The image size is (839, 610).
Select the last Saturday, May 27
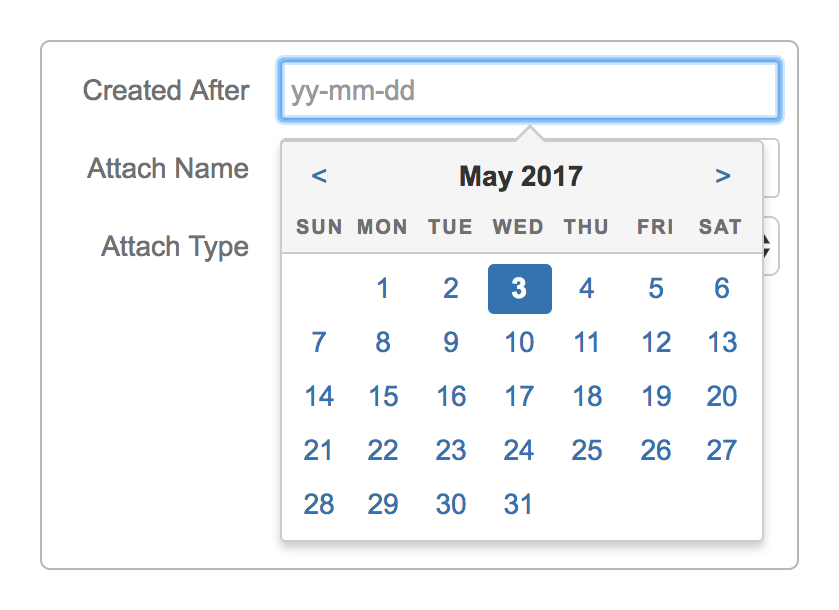coord(721,450)
